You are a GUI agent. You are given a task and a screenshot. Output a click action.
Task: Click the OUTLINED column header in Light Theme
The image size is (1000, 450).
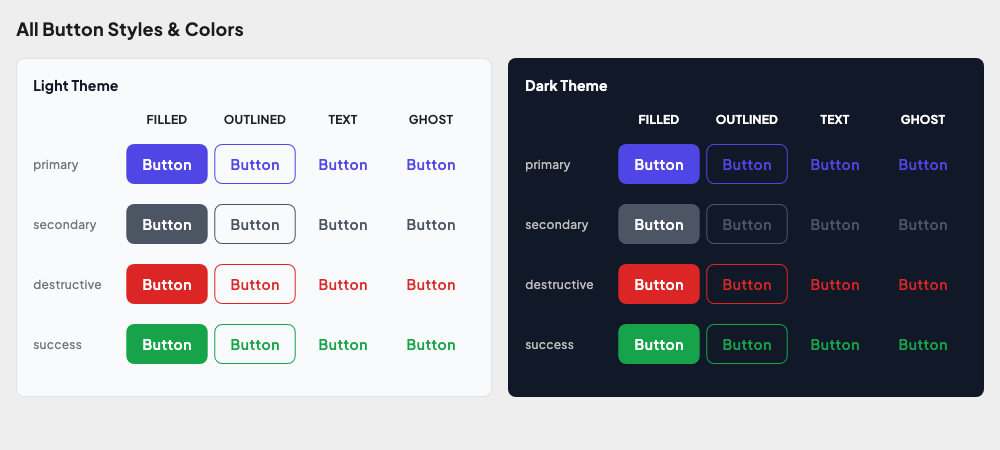[255, 119]
